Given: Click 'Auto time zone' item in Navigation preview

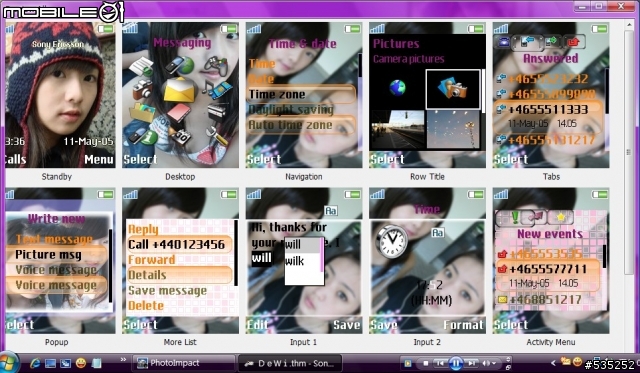Looking at the screenshot, I should pos(302,125).
